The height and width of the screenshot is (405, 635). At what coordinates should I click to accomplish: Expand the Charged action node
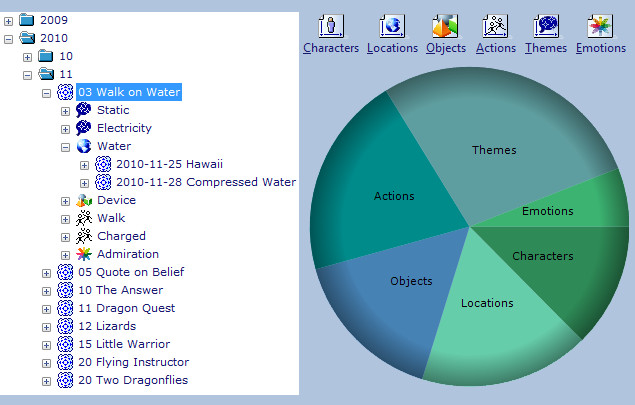coord(66,237)
